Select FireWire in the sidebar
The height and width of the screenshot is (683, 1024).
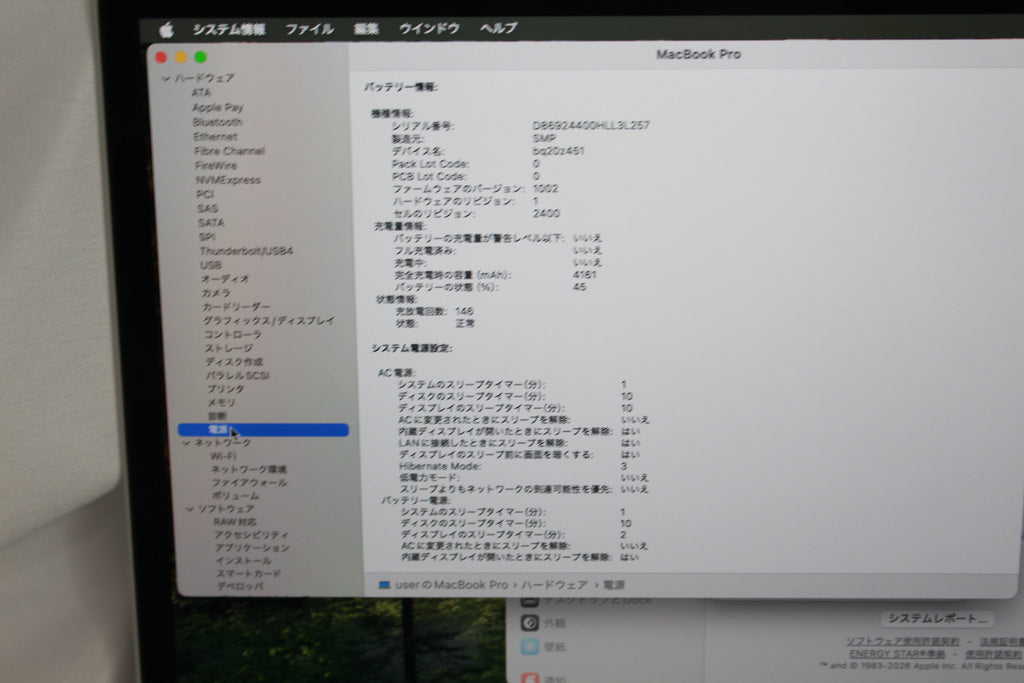[x=216, y=165]
